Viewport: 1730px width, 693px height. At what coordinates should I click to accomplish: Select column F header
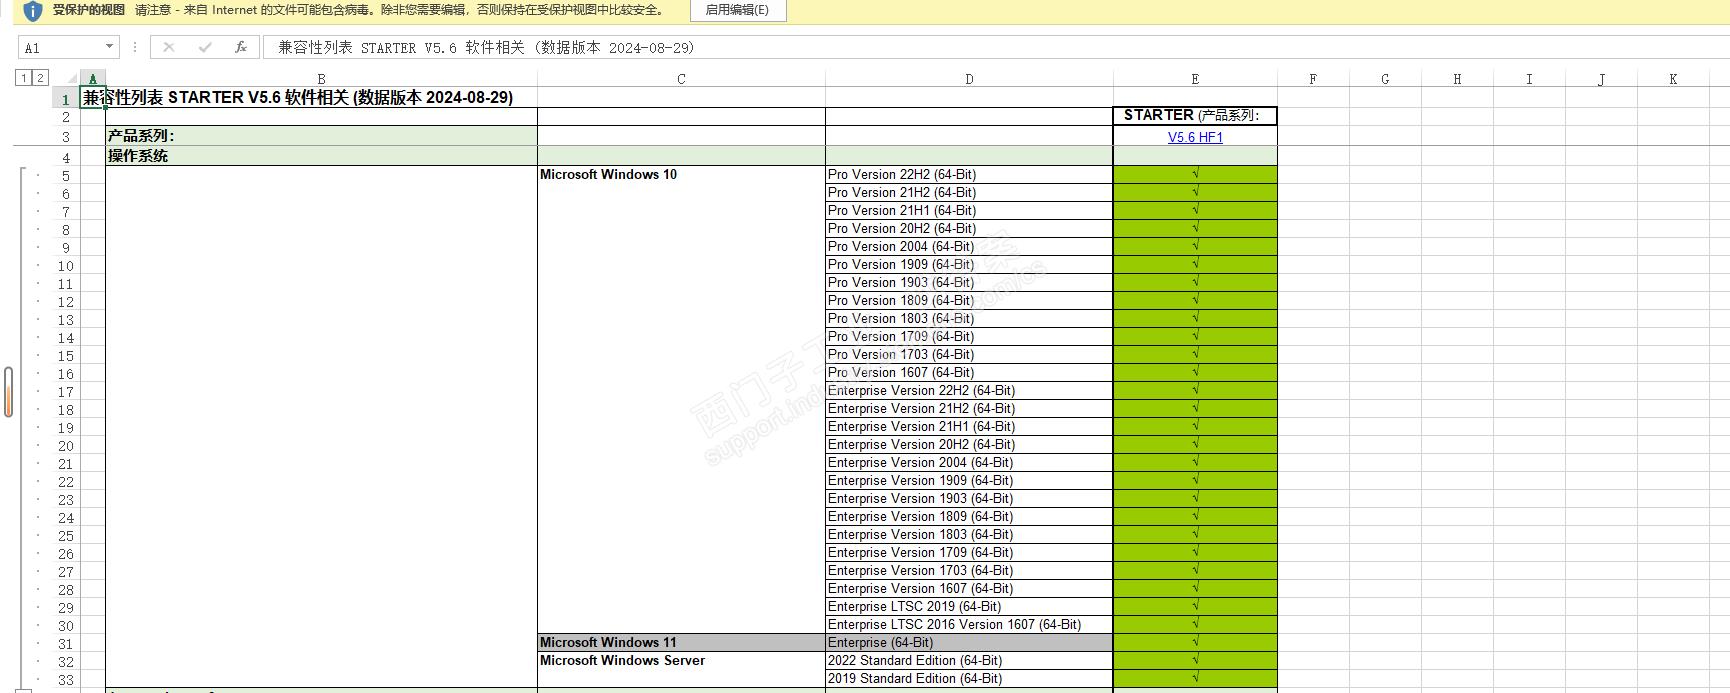click(1313, 79)
